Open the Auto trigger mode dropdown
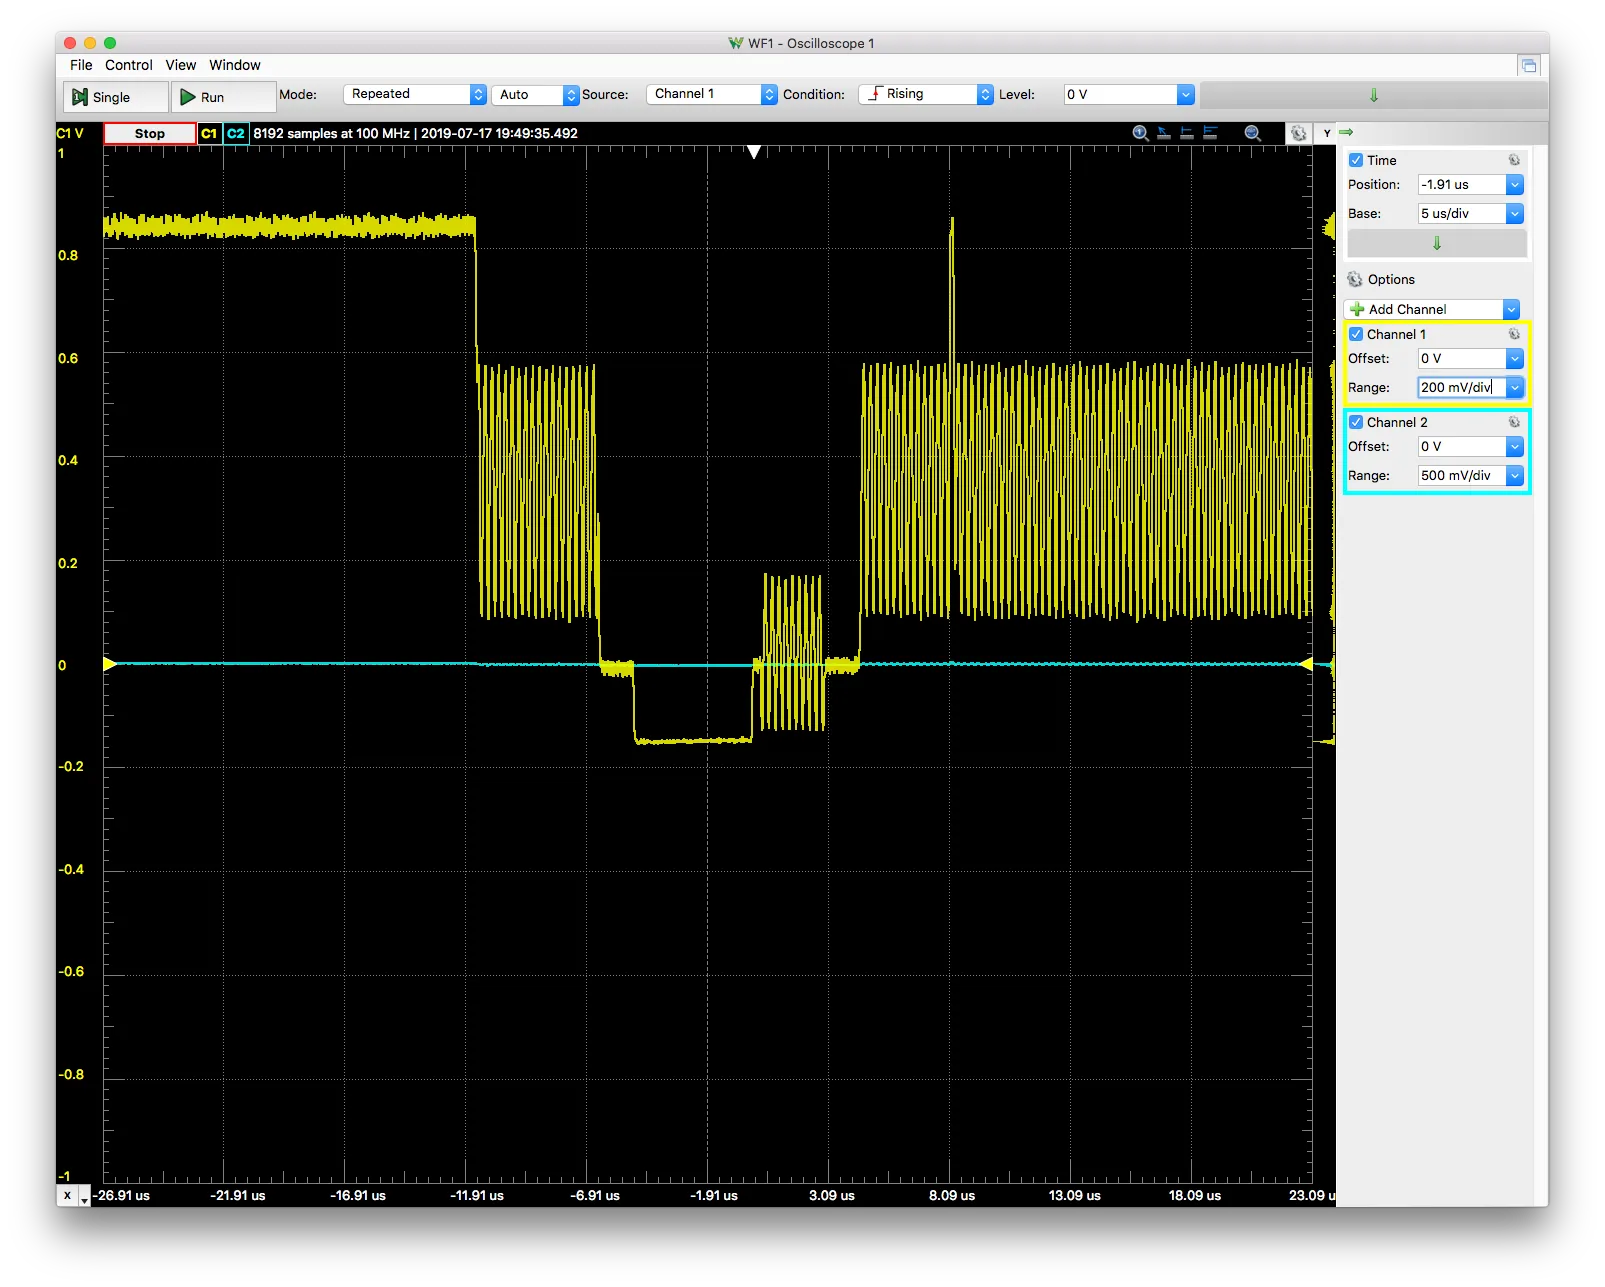The width and height of the screenshot is (1605, 1287). (535, 95)
